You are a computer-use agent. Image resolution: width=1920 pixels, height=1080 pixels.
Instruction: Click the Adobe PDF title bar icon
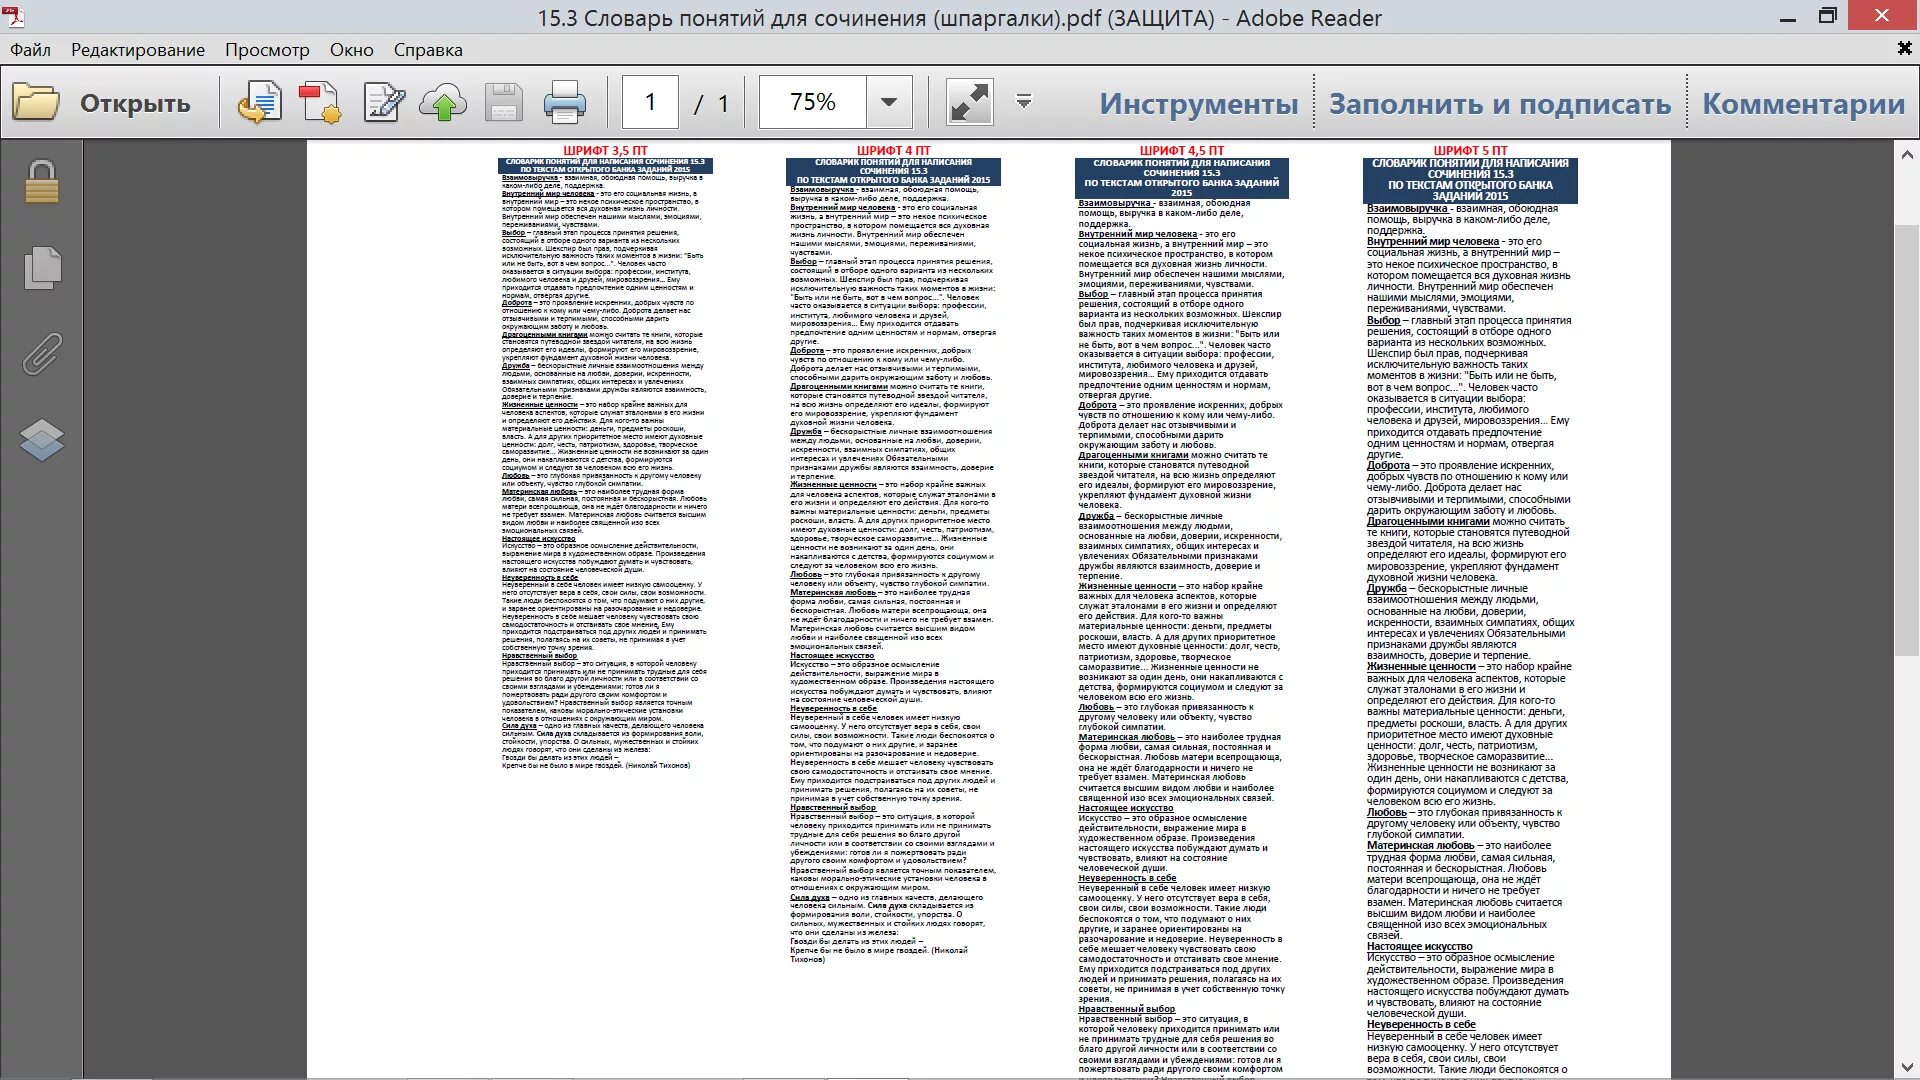tap(14, 17)
